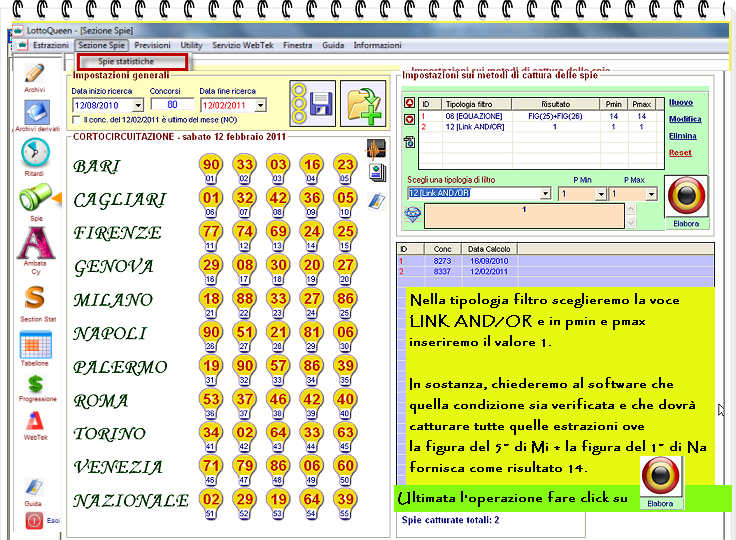736x540 pixels.
Task: Click Firenze ball 77 numbered 11
Action: 211,235
